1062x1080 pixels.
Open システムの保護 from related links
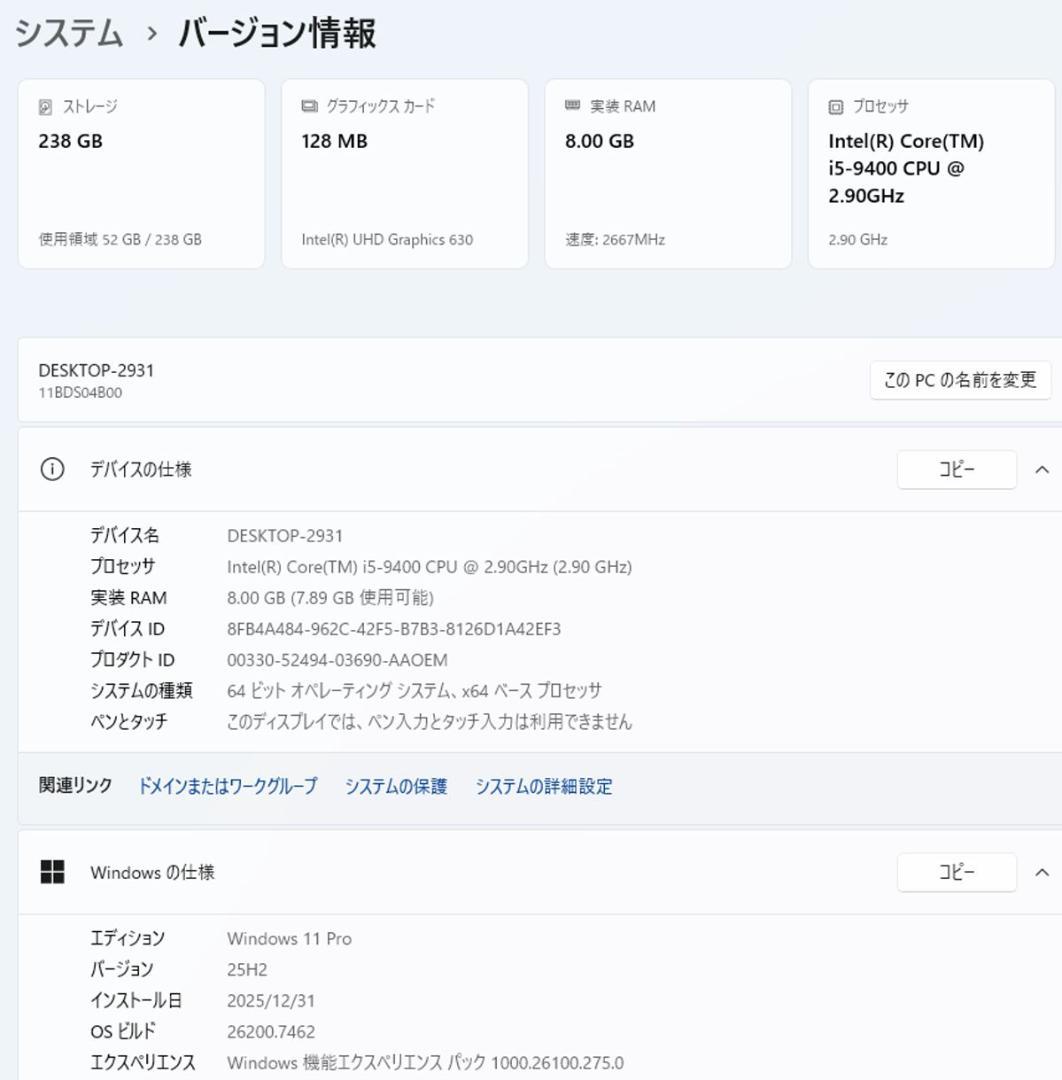tap(394, 788)
